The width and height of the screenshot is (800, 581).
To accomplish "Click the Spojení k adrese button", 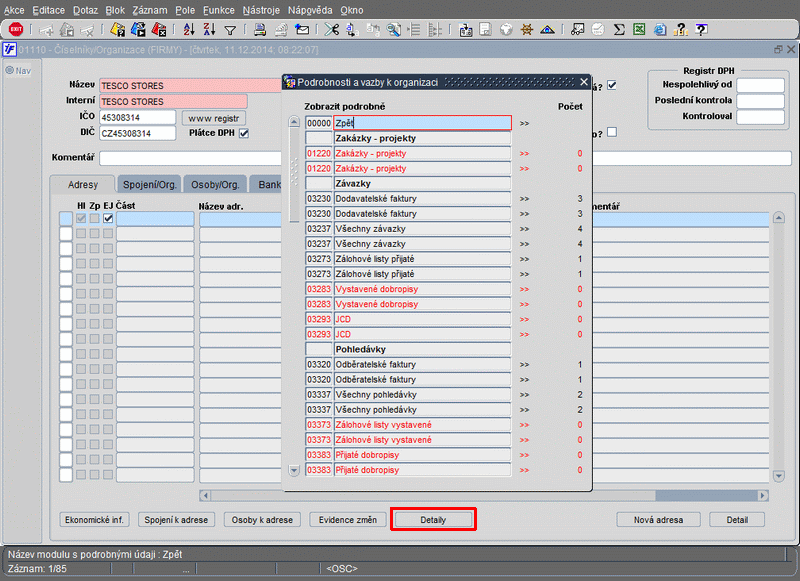I will tap(176, 520).
